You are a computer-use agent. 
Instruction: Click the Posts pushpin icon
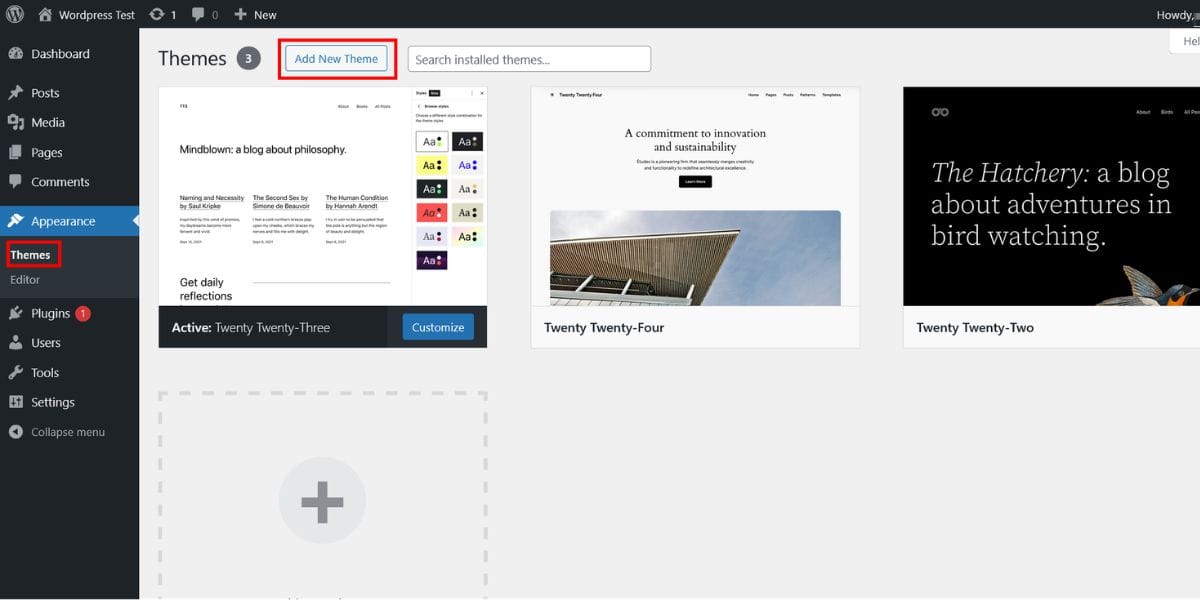(x=15, y=93)
